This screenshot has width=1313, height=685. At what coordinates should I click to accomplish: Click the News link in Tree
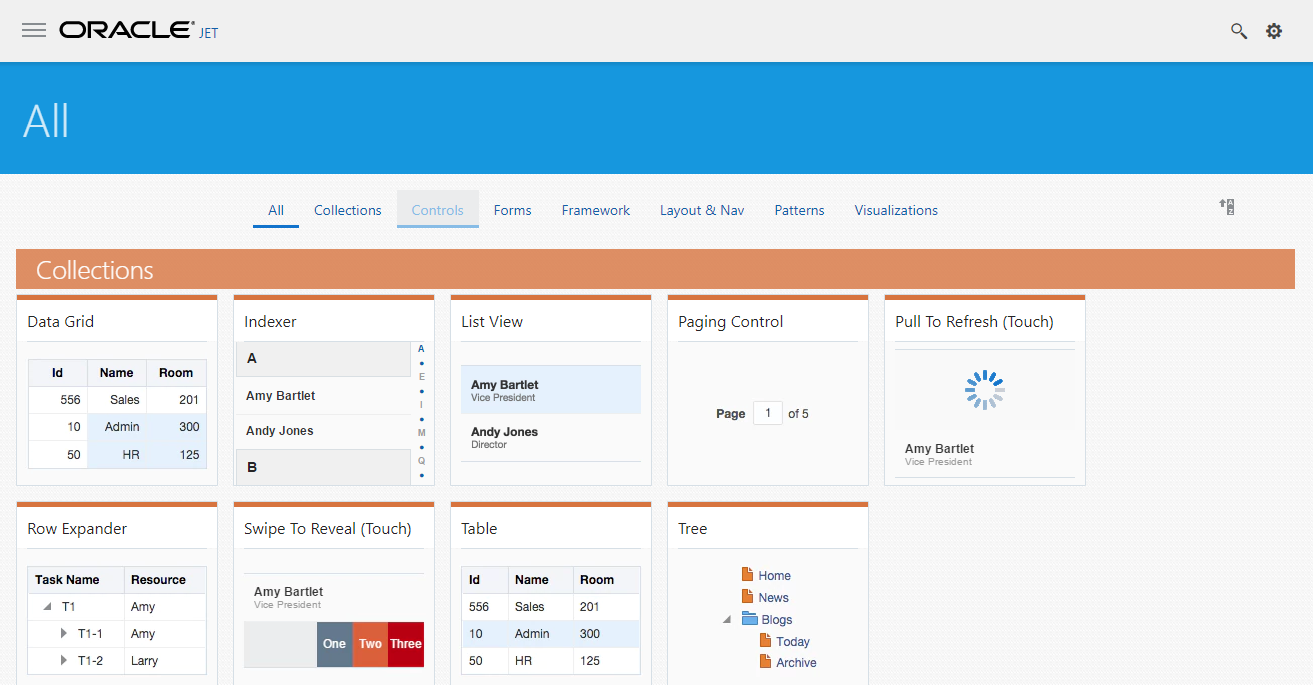point(773,598)
